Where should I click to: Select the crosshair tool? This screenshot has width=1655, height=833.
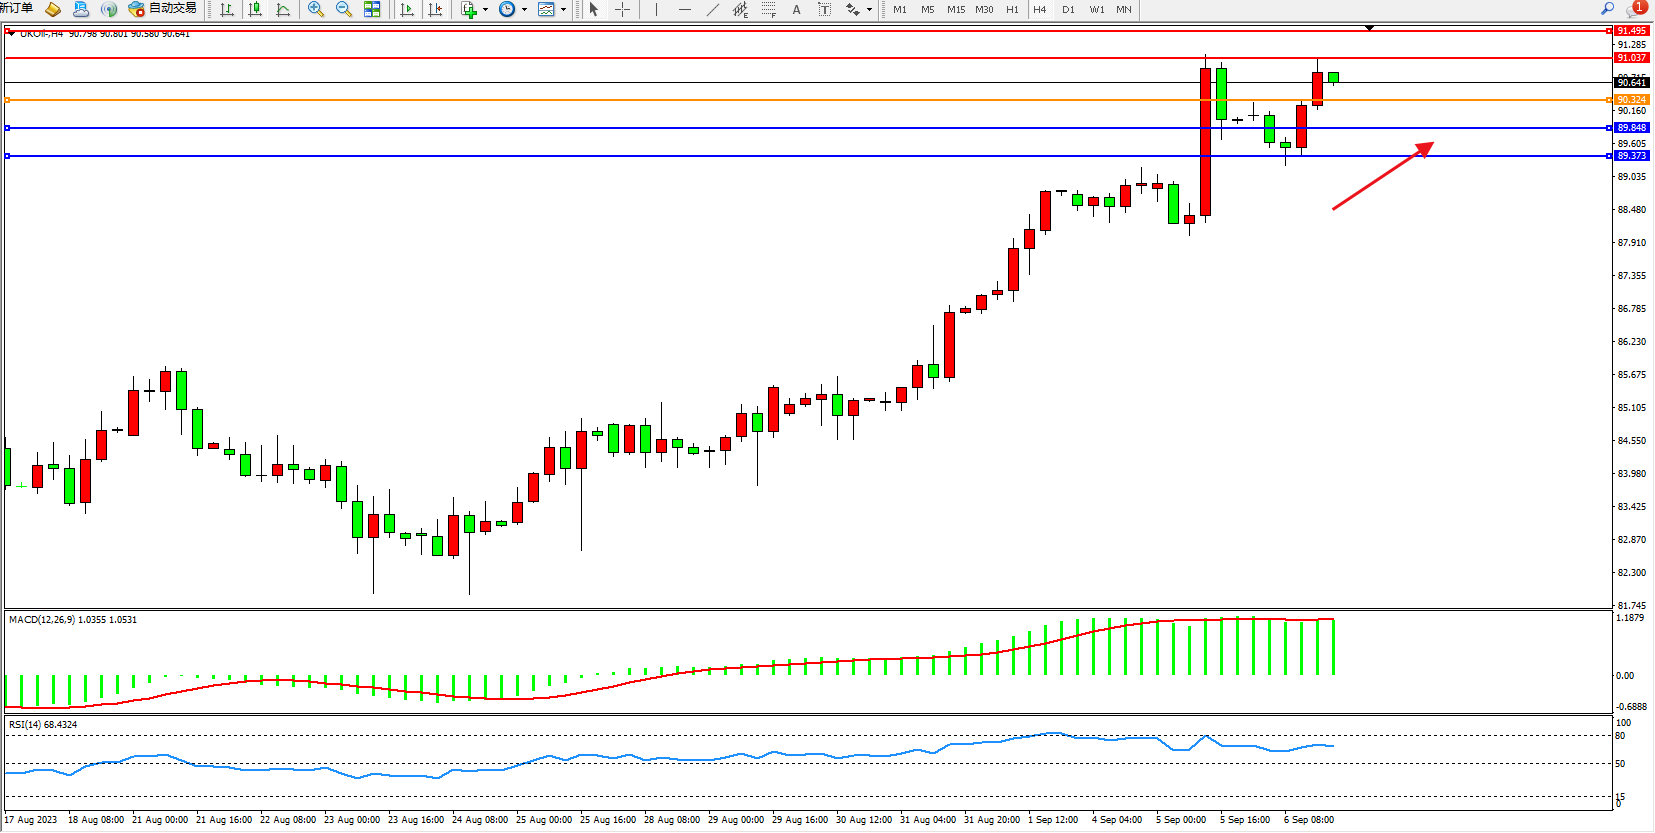pyautogui.click(x=622, y=9)
